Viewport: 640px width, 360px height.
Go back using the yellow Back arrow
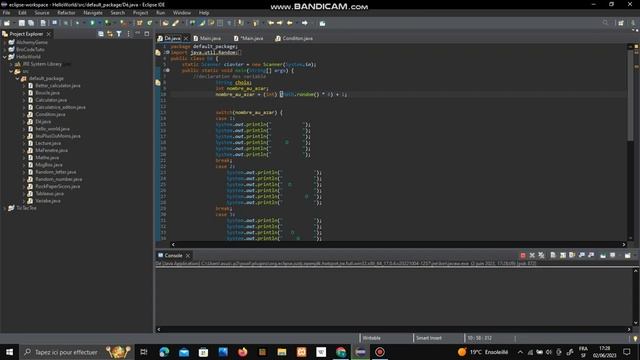(x=289, y=23)
